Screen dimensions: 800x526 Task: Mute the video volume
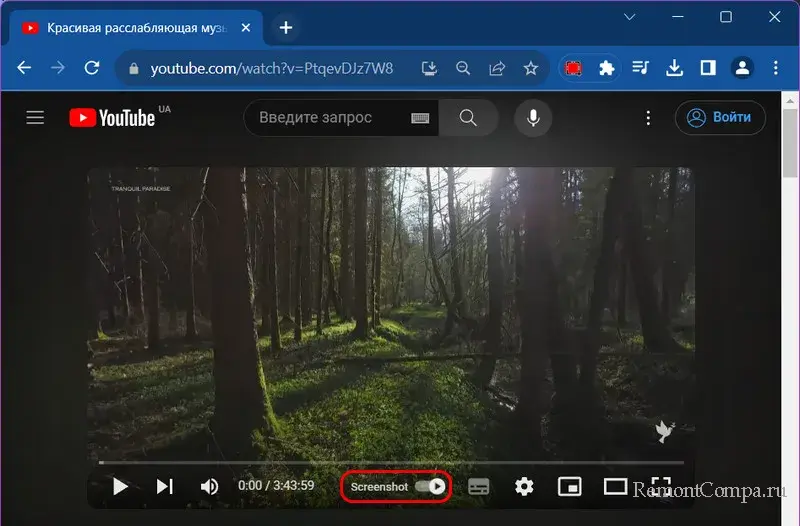[209, 487]
